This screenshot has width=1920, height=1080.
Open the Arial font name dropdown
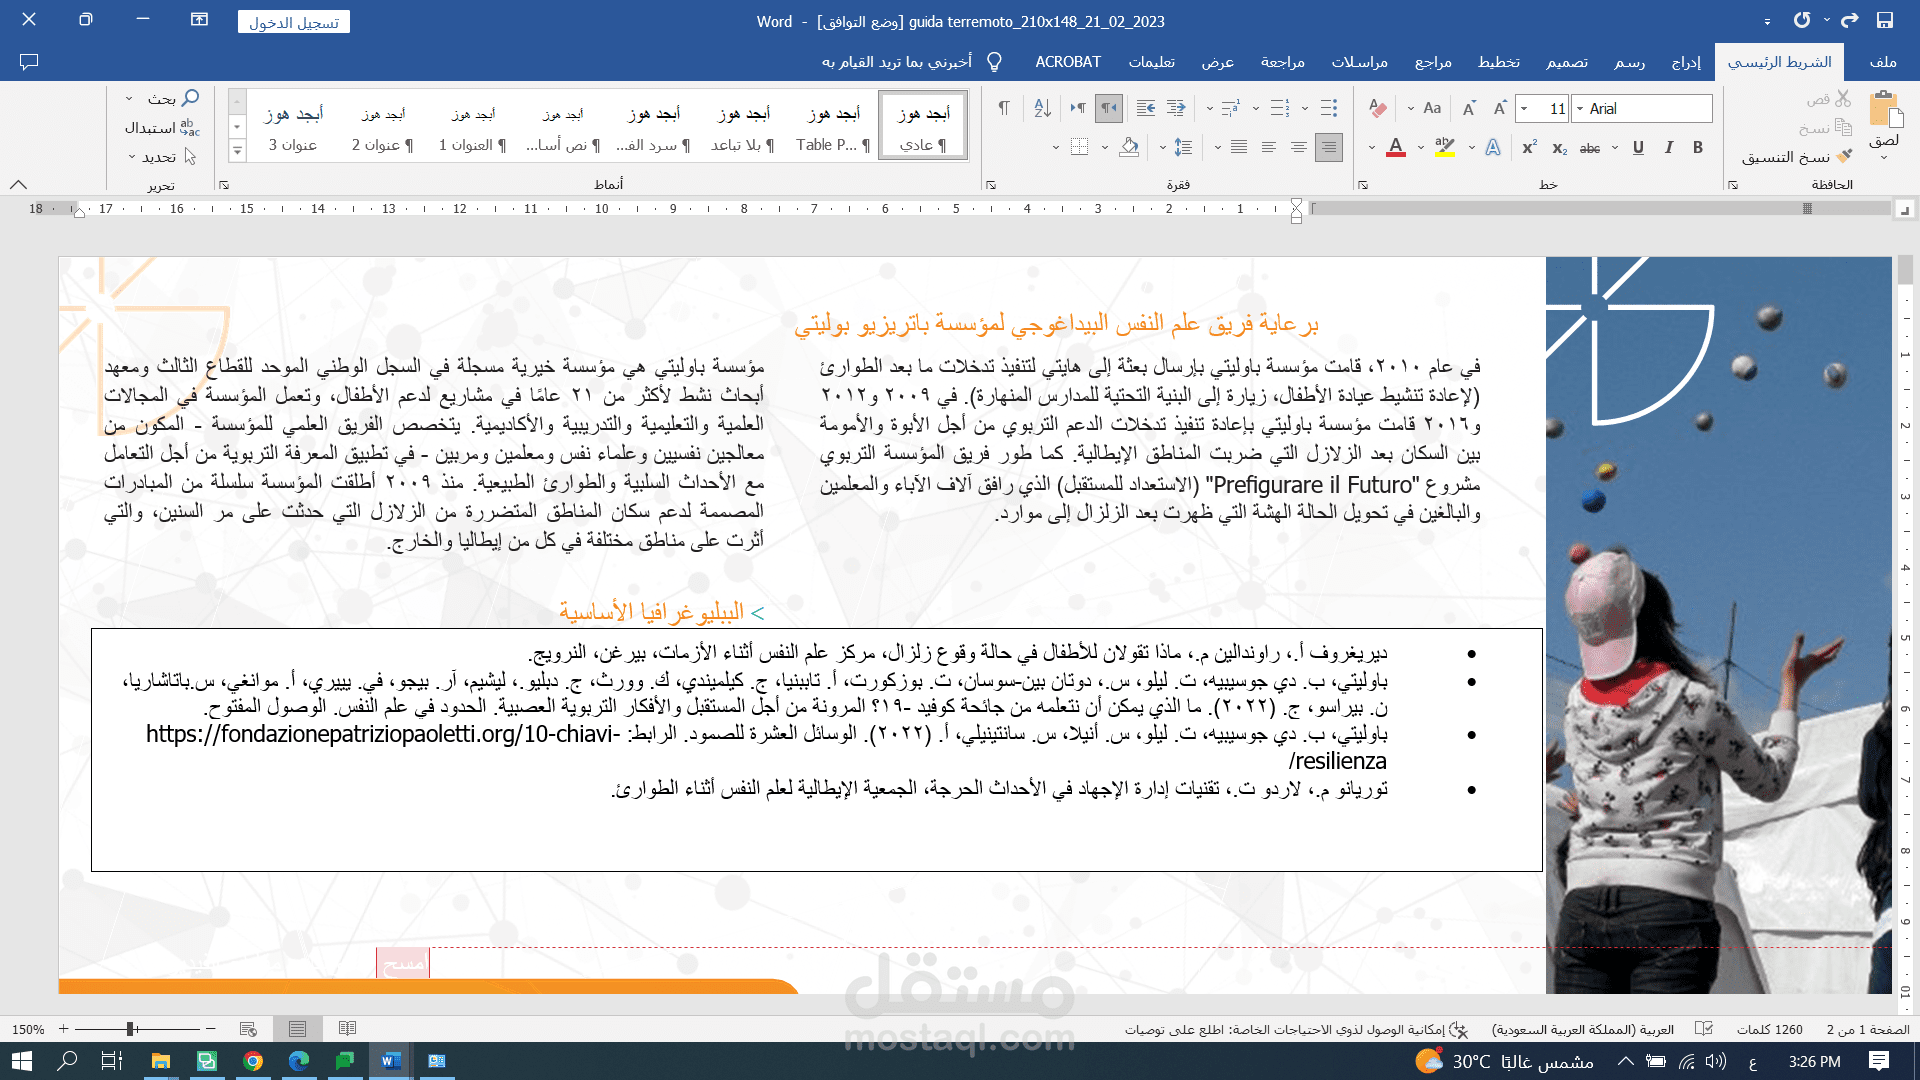tap(1580, 108)
